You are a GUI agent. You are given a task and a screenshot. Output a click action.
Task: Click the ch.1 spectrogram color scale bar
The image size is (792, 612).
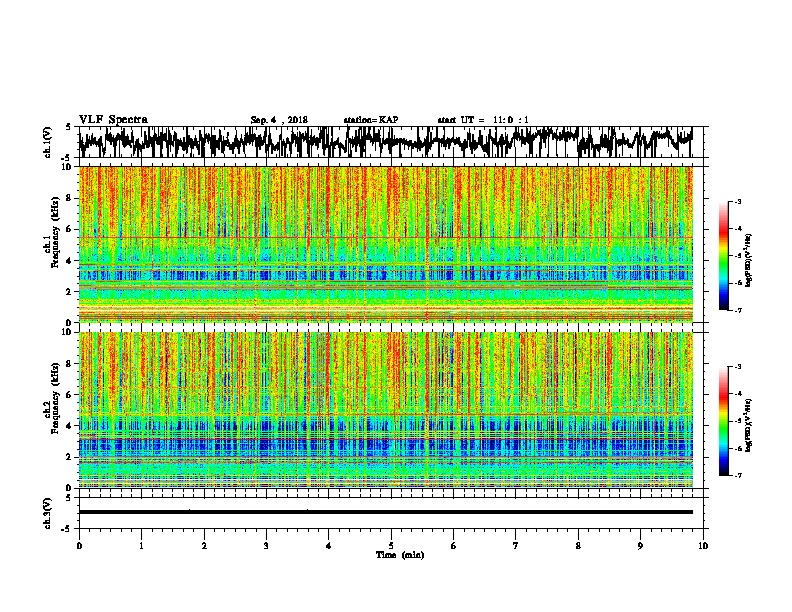(x=724, y=256)
